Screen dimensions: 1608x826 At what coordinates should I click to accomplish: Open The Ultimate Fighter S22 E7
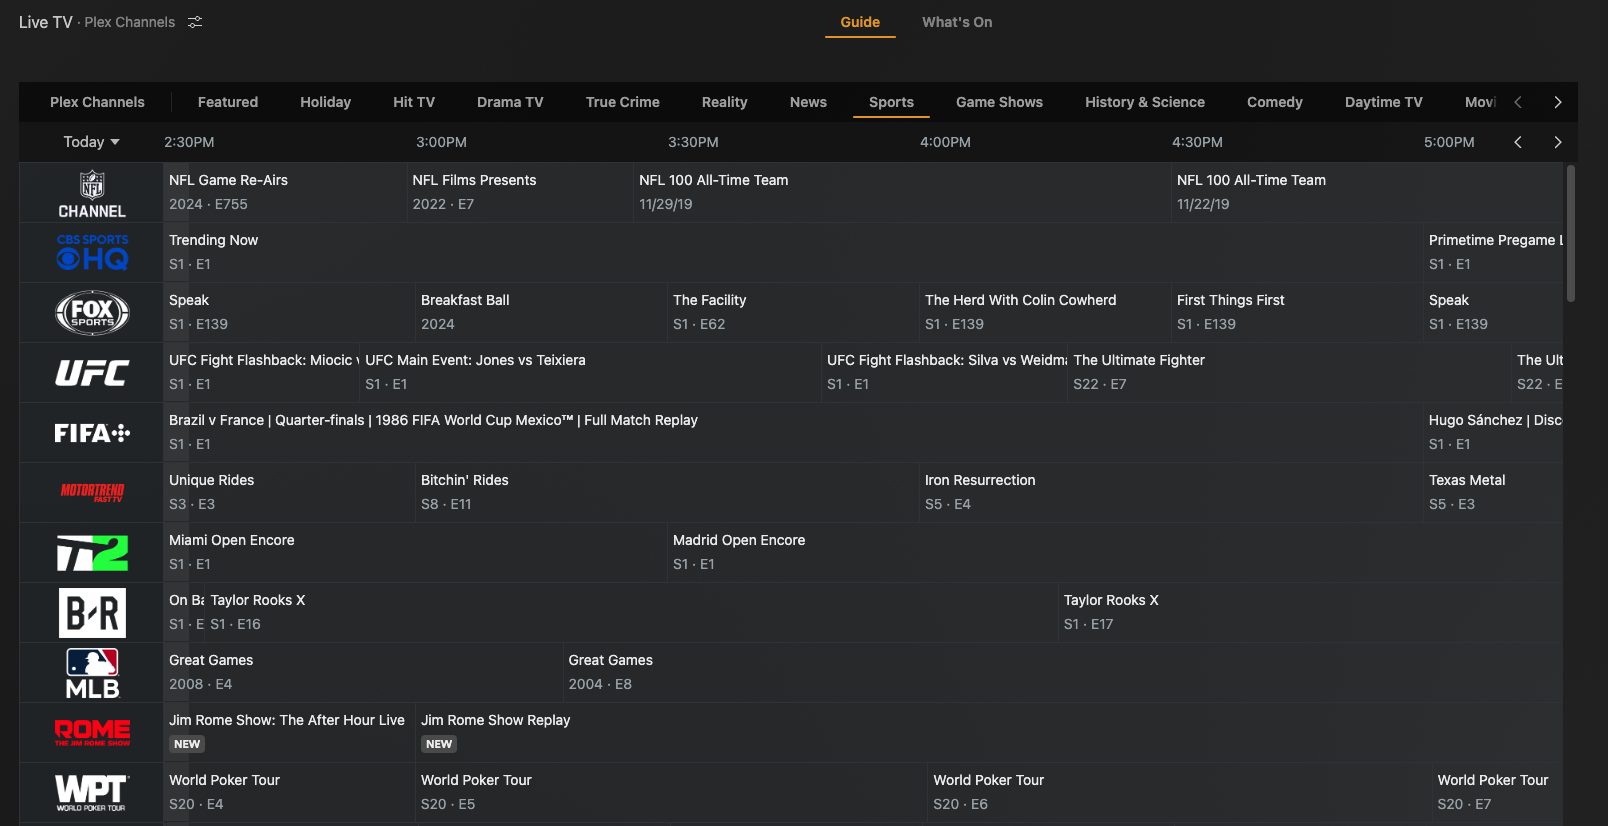point(1289,372)
